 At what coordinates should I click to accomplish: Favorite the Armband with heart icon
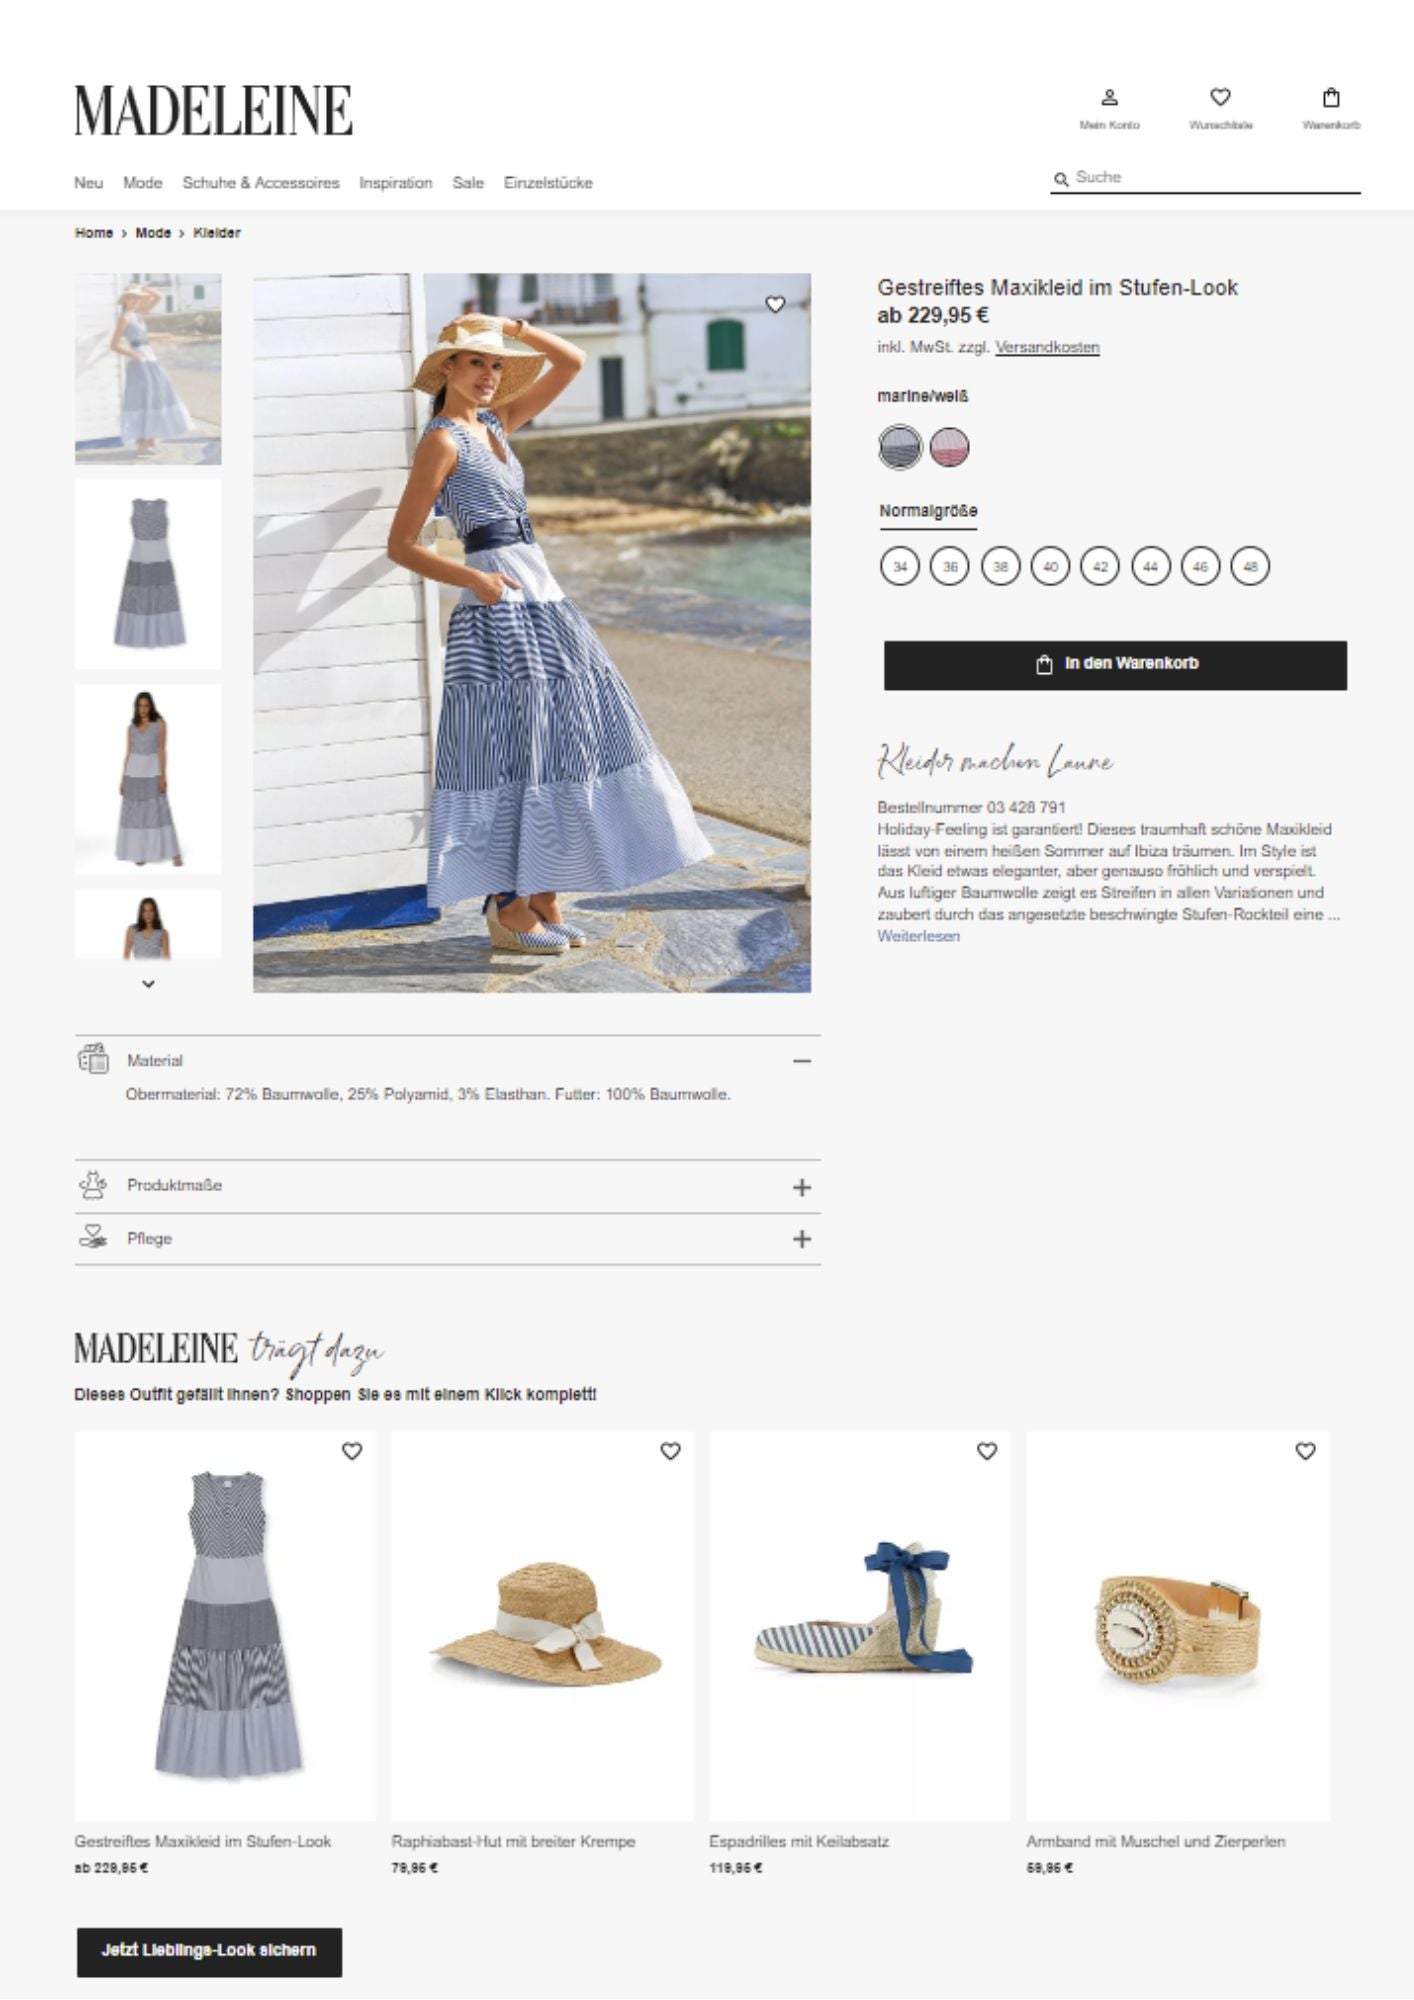1305,1451
